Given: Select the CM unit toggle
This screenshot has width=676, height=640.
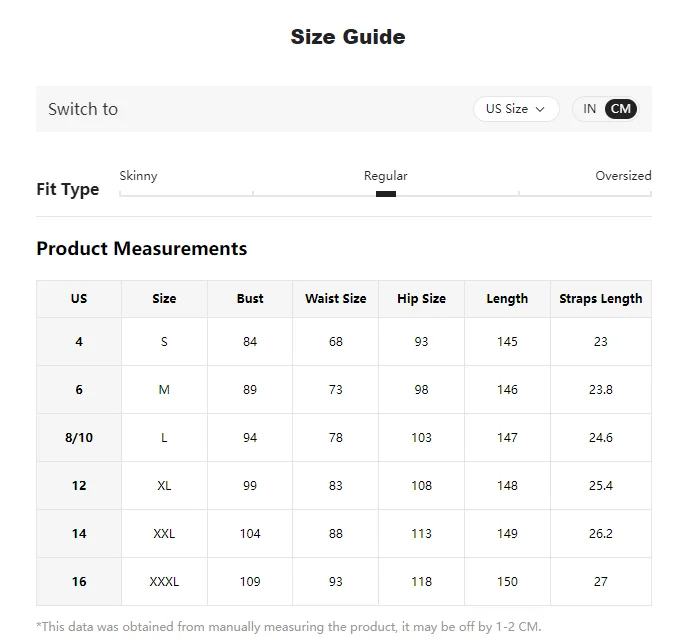Looking at the screenshot, I should pos(620,109).
